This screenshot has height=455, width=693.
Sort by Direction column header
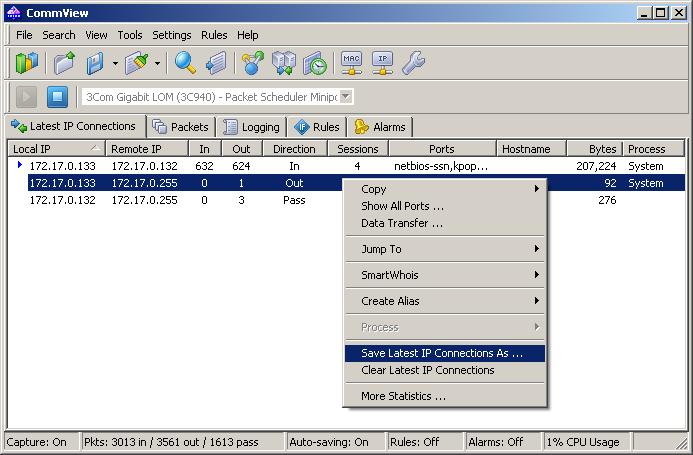click(x=295, y=149)
